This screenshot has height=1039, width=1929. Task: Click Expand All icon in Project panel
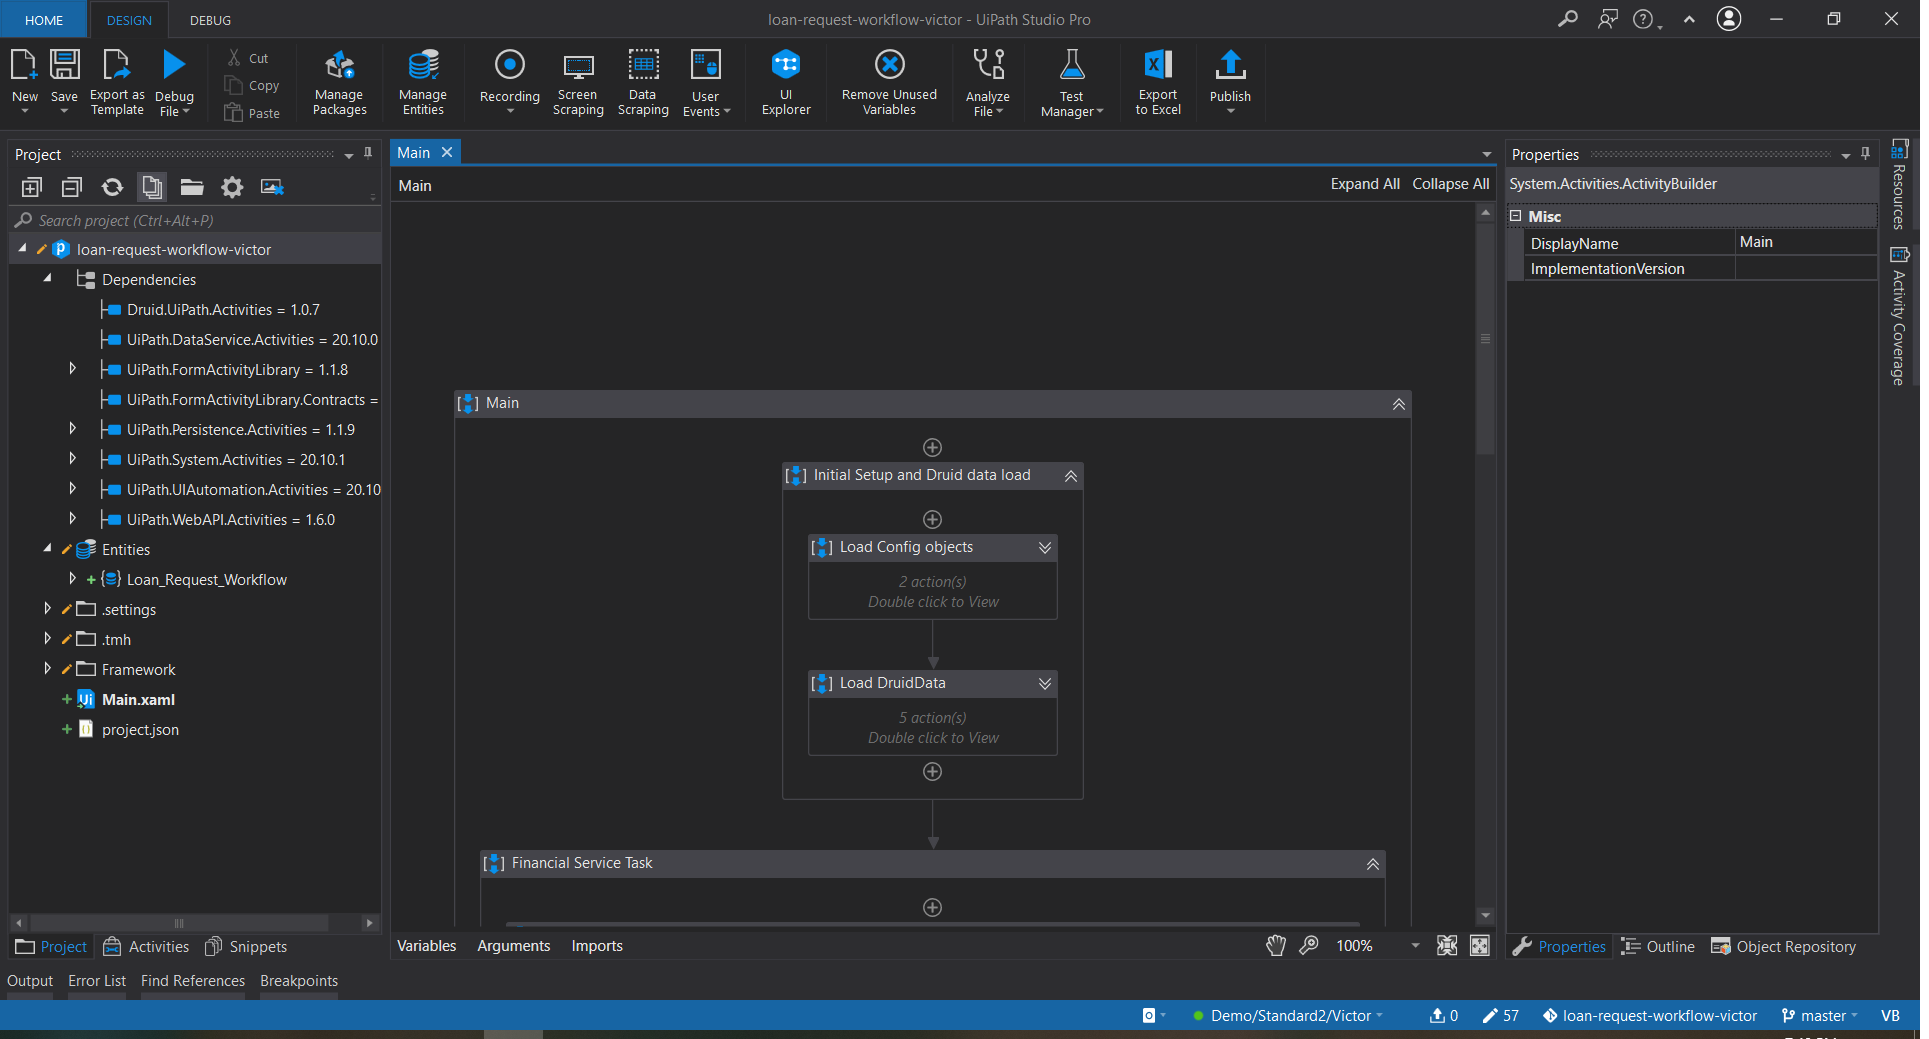(32, 187)
